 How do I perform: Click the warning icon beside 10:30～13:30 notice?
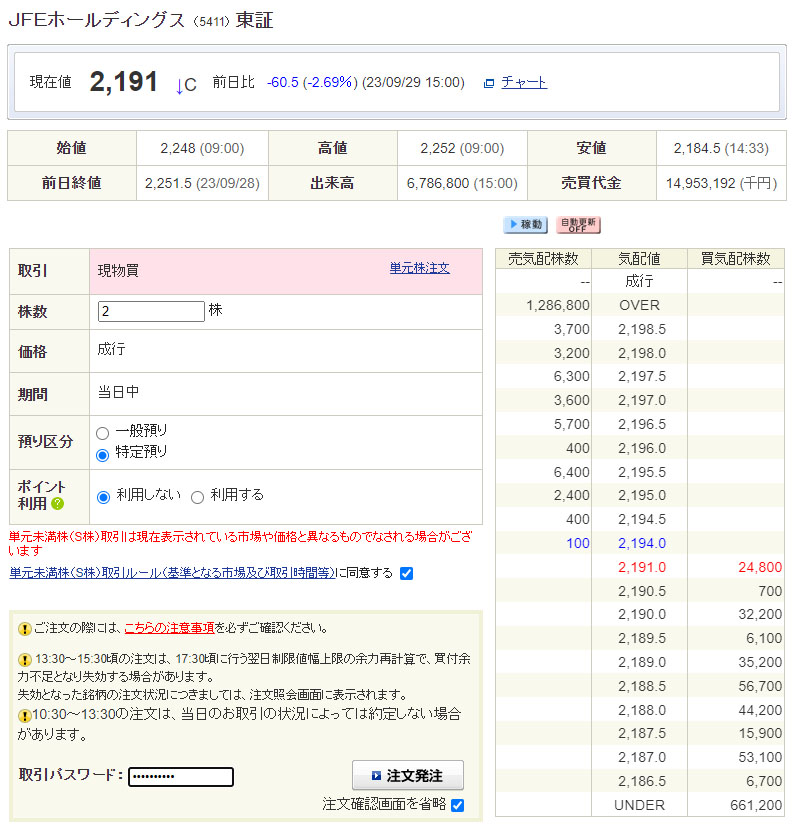tap(24, 715)
